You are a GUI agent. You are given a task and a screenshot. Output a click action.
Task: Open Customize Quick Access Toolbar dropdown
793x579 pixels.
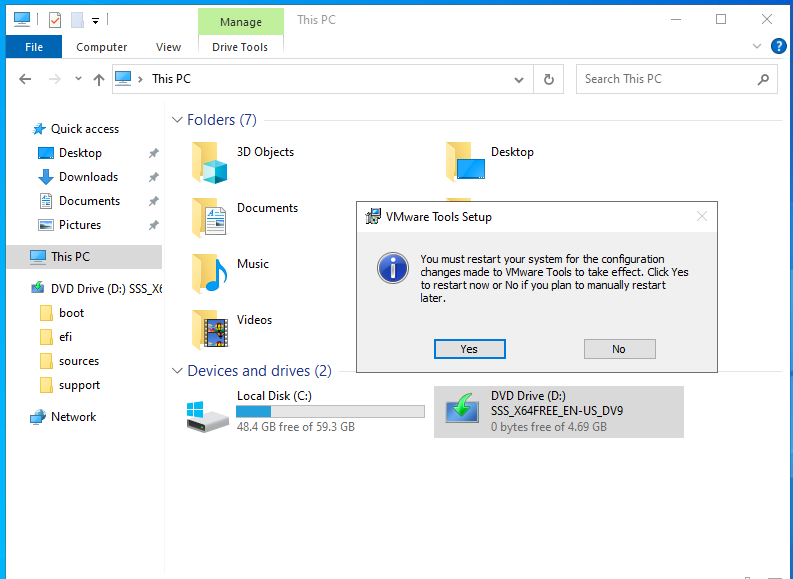[x=96, y=21]
